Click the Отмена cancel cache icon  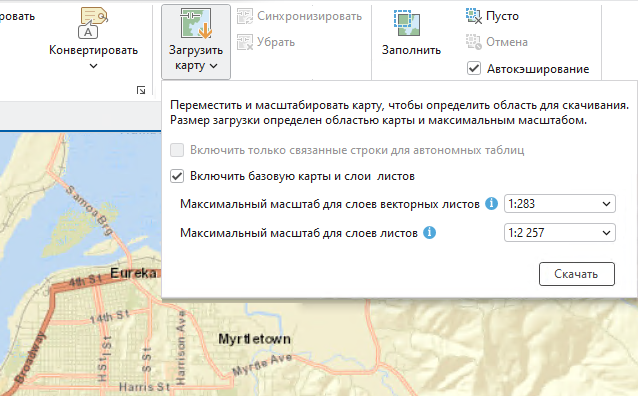click(x=474, y=42)
